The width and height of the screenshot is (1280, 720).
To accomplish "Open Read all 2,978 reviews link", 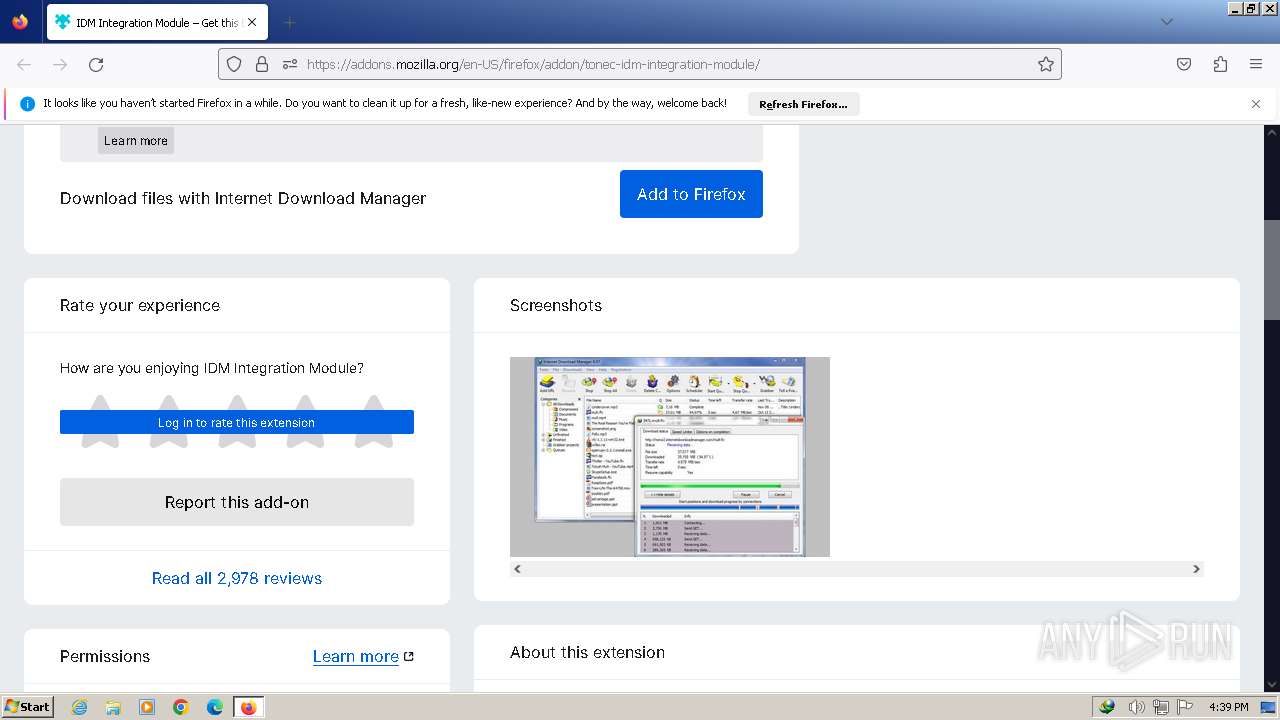I will tap(237, 578).
